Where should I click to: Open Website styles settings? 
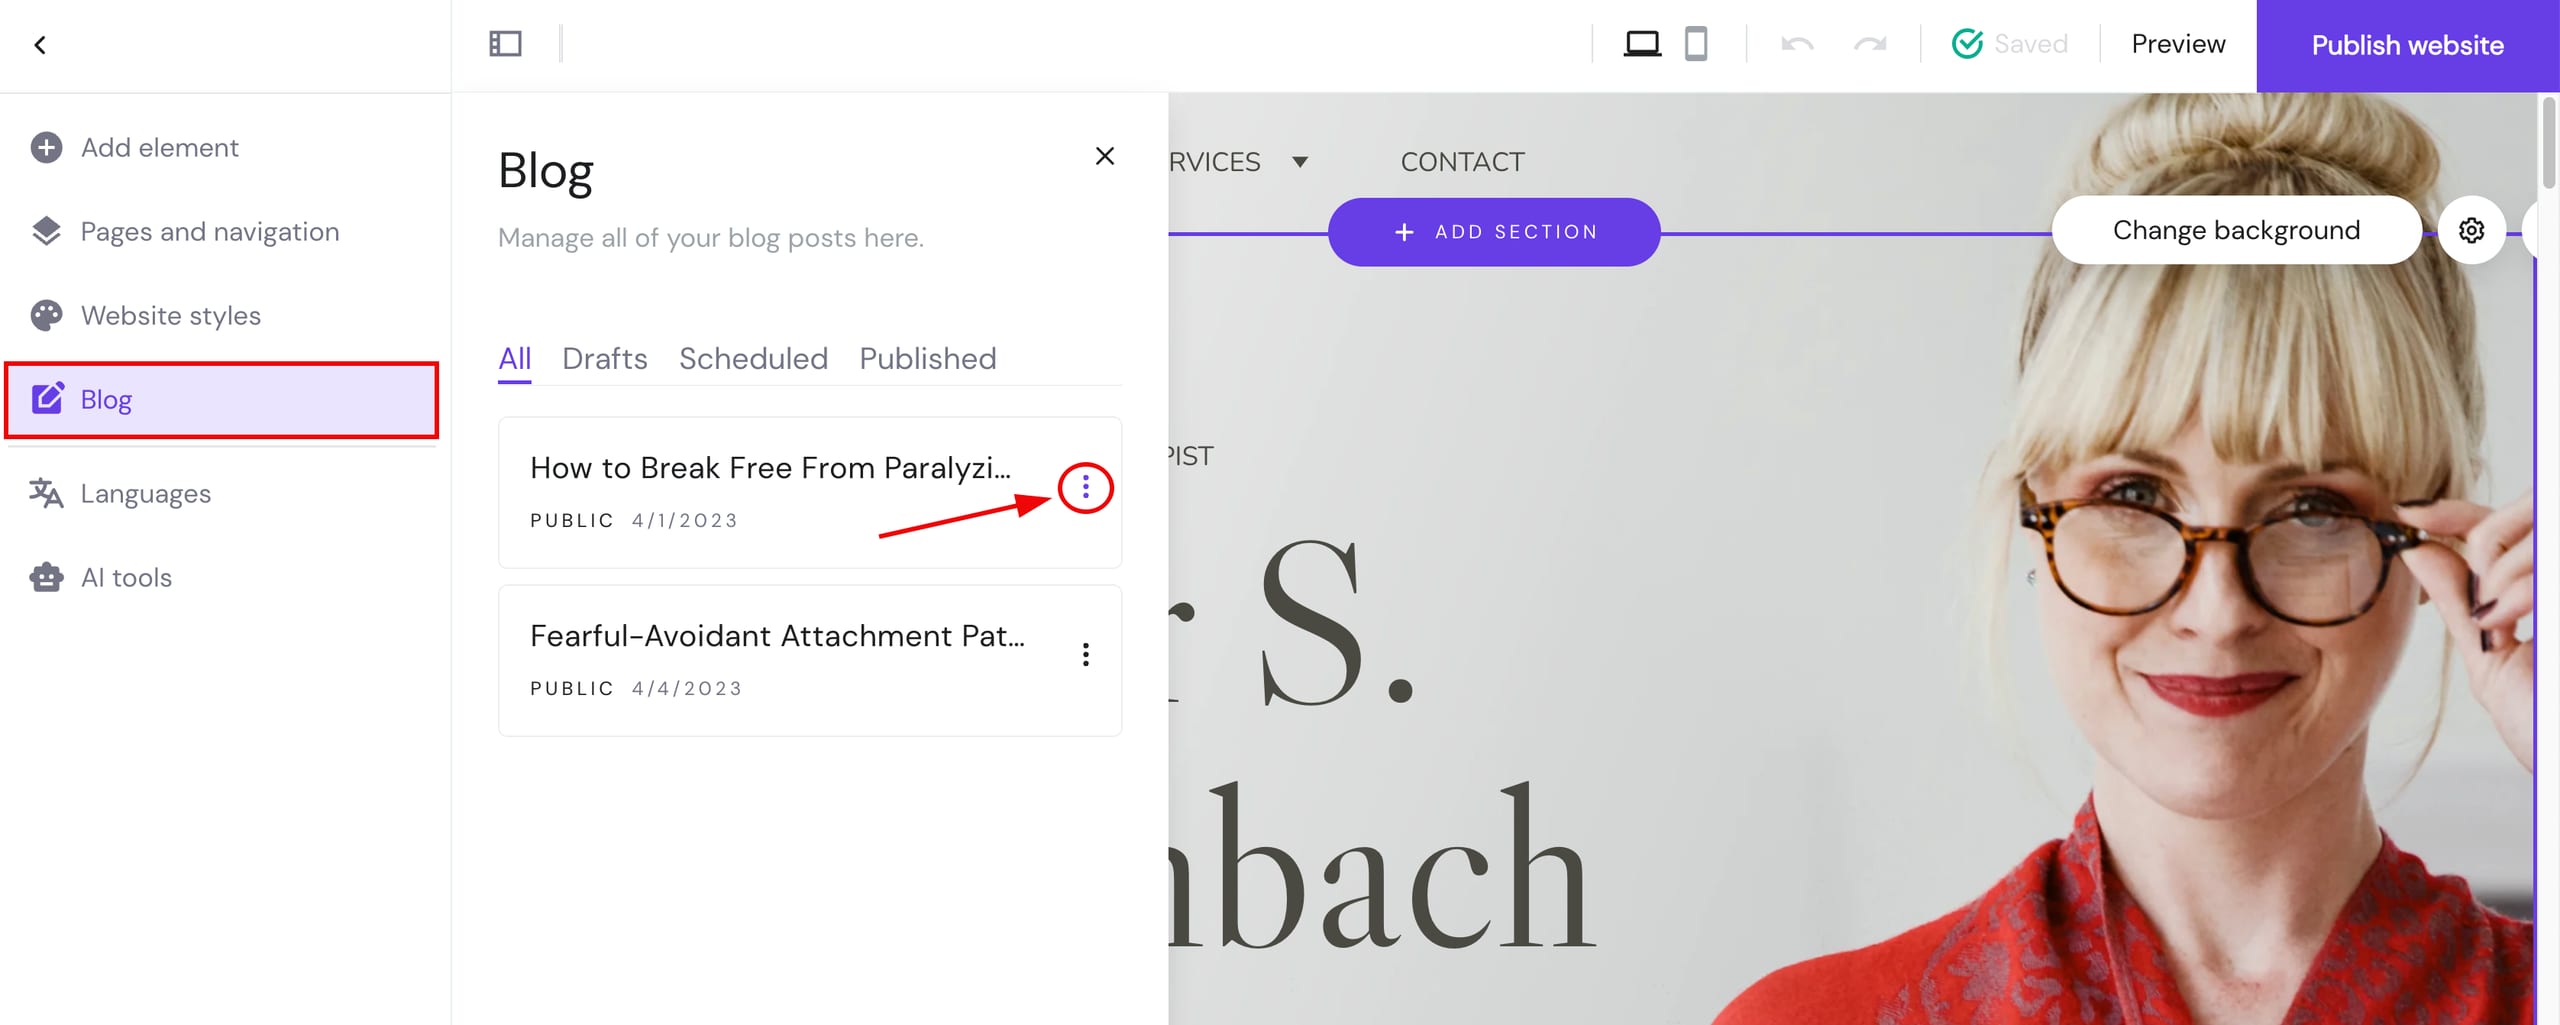(170, 315)
